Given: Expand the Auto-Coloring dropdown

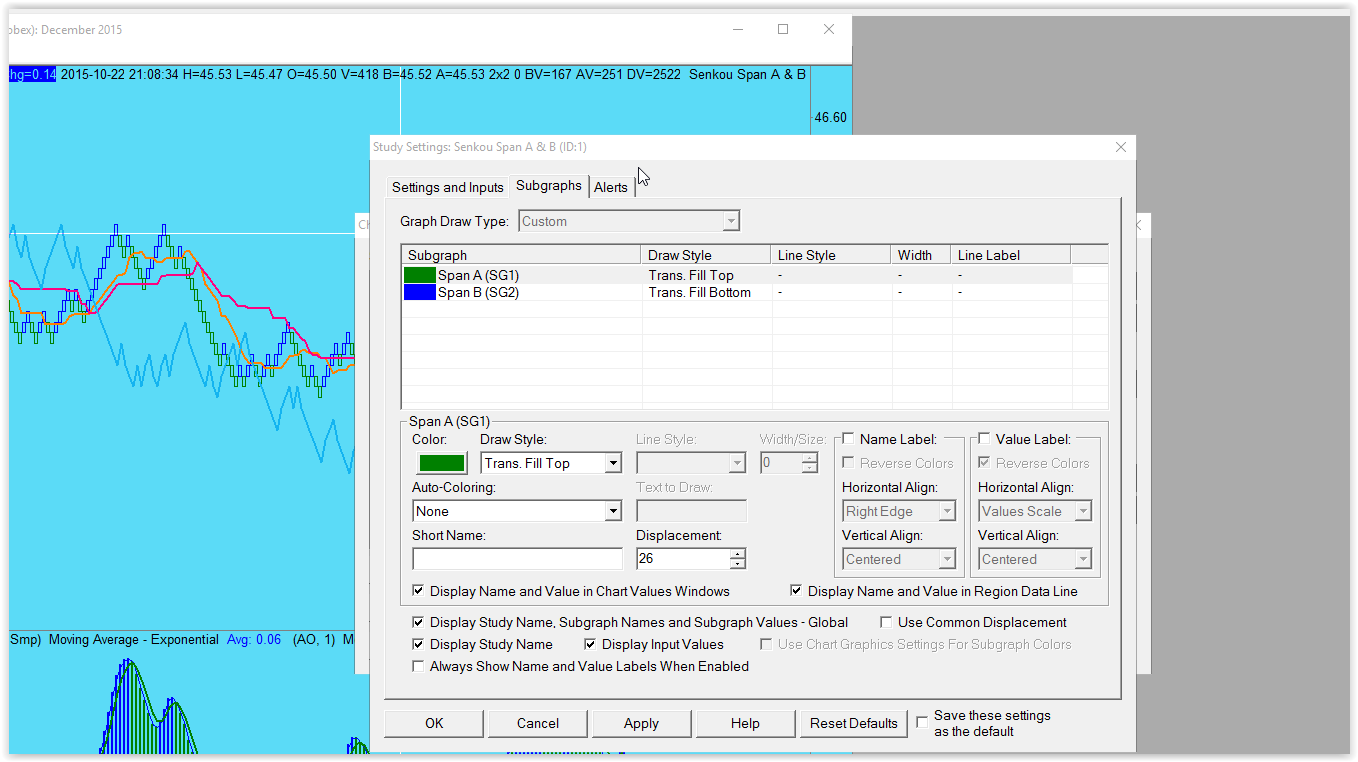Looking at the screenshot, I should pos(613,511).
